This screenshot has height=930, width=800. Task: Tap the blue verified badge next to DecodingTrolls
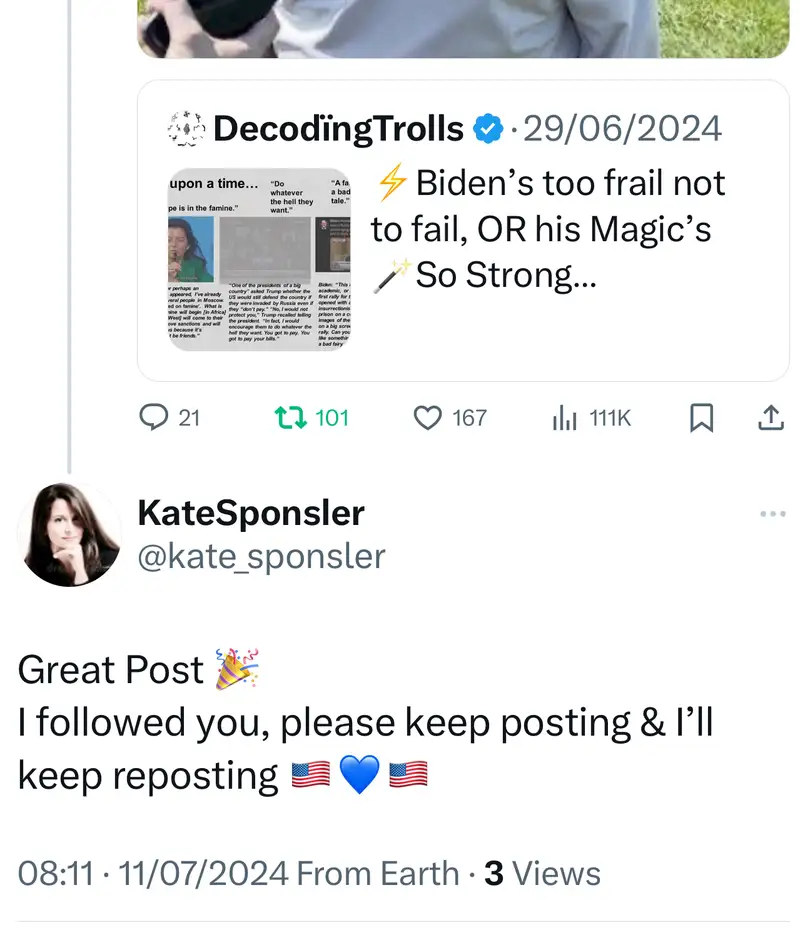point(487,129)
